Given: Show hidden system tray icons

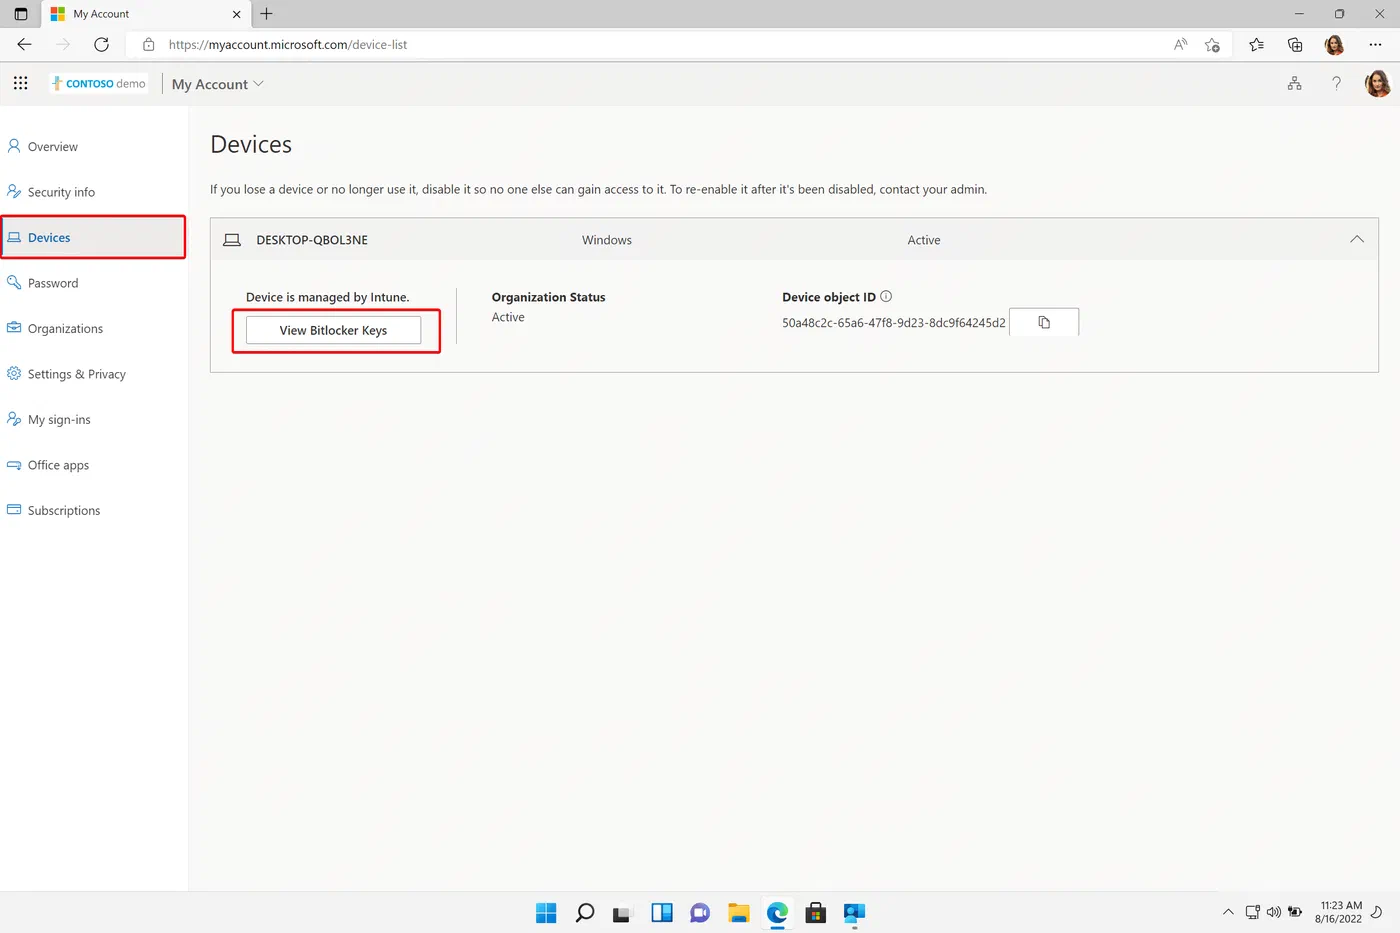Looking at the screenshot, I should [x=1228, y=912].
